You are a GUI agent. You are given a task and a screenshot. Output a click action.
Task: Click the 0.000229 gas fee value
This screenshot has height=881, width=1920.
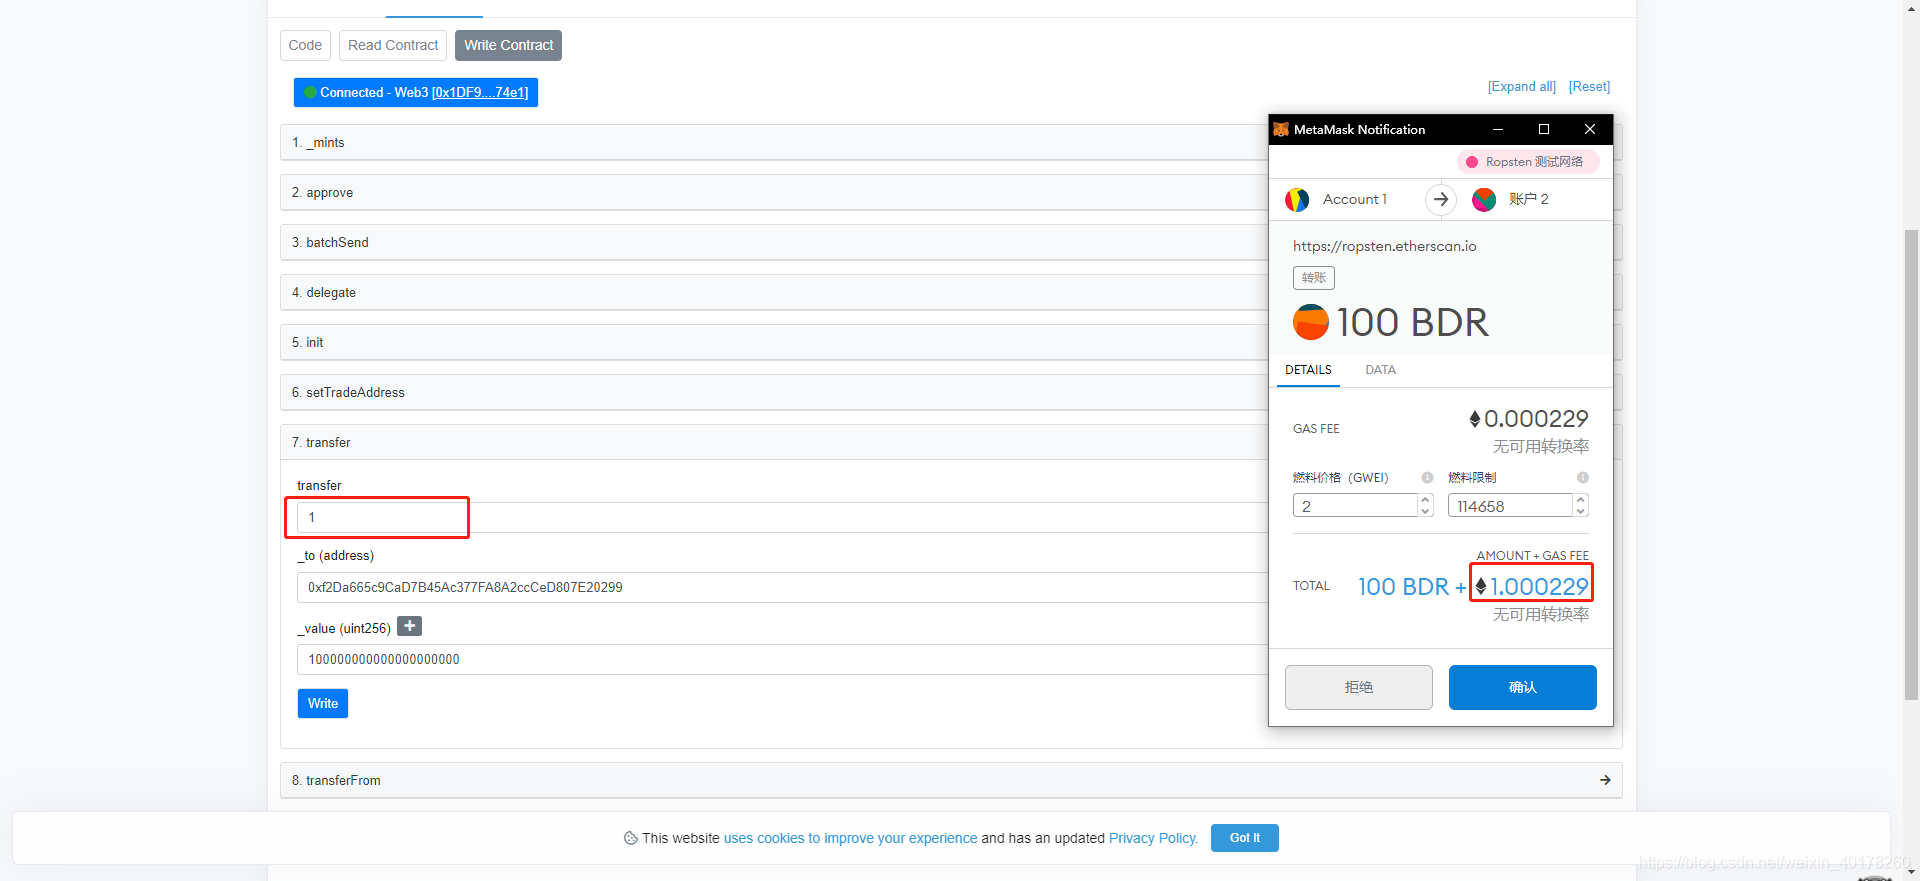coord(1536,419)
